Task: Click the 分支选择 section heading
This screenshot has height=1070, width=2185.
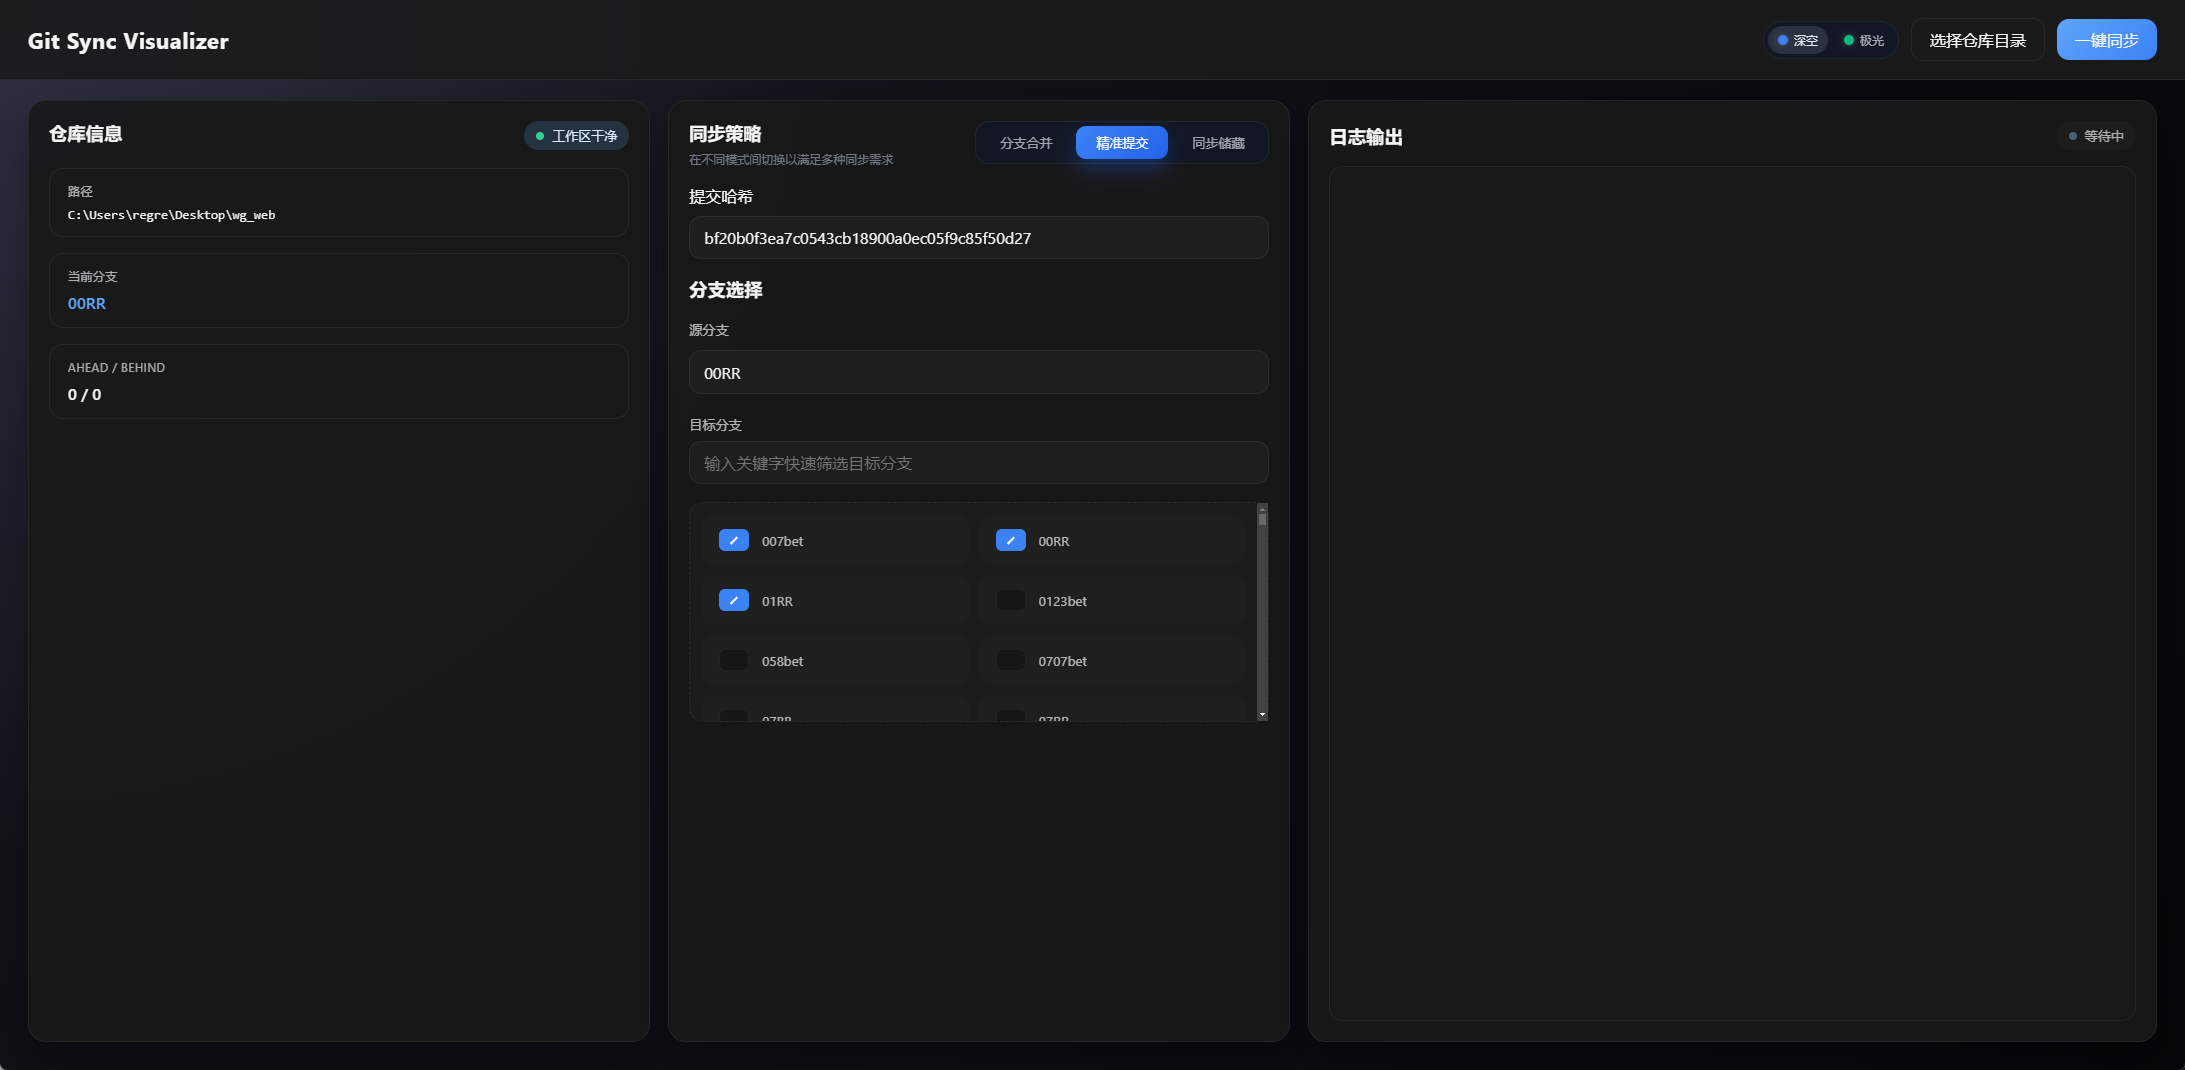Action: coord(725,290)
